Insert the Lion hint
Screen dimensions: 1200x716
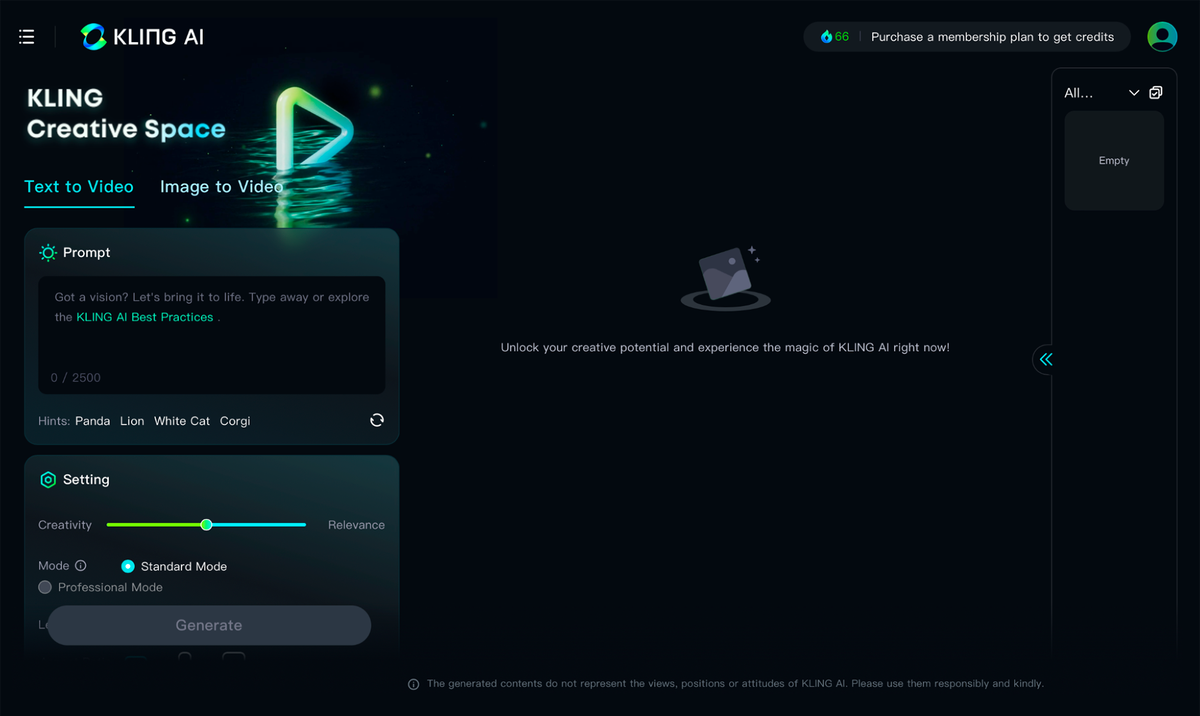pyautogui.click(x=132, y=421)
